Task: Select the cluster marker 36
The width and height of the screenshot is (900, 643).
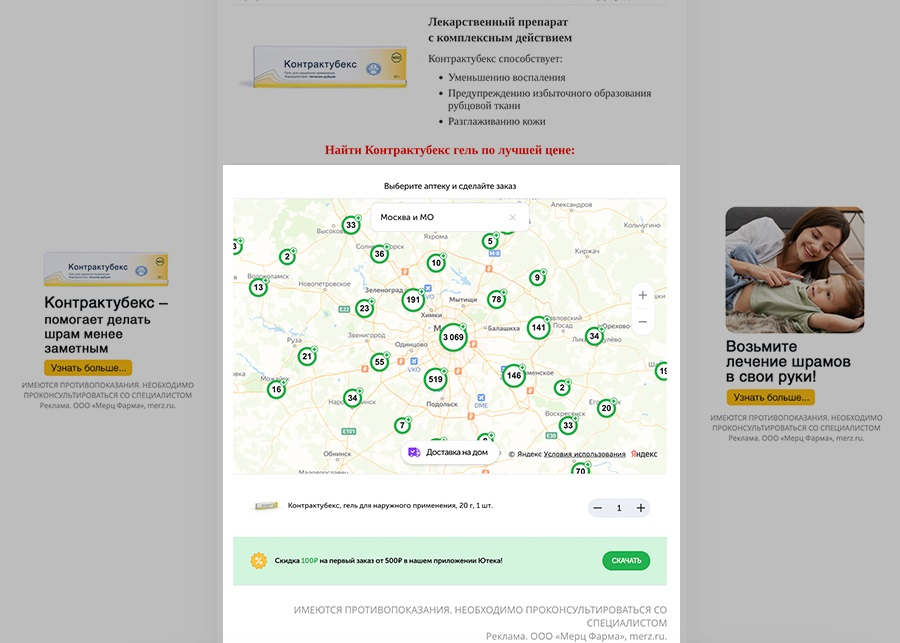Action: pos(379,254)
